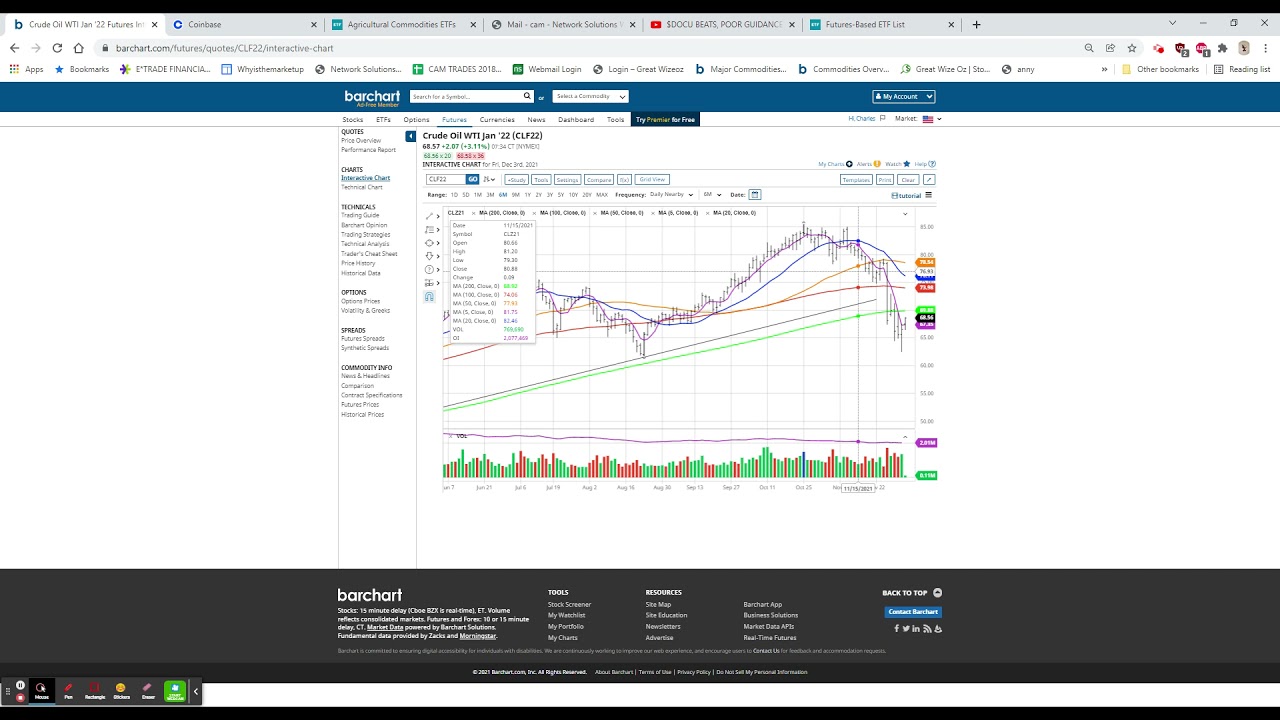Open the Select a Commodity dropdown
1280x720 pixels.
point(590,97)
